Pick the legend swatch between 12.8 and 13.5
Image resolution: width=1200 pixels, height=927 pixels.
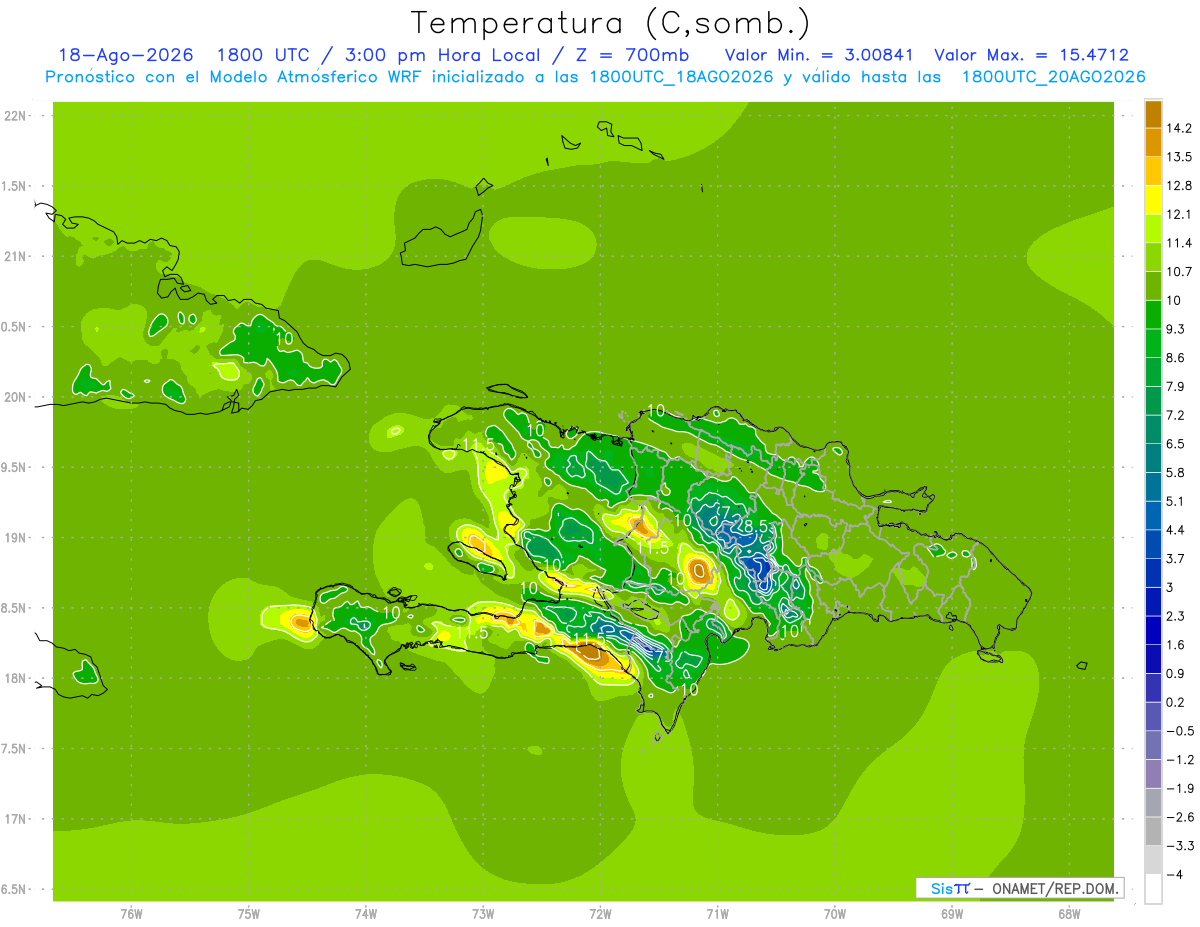point(1153,171)
